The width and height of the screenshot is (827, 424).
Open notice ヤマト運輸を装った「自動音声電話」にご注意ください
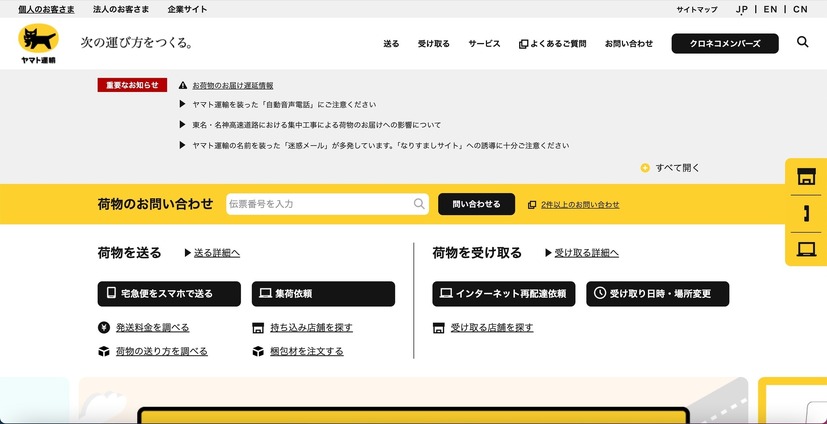[284, 104]
